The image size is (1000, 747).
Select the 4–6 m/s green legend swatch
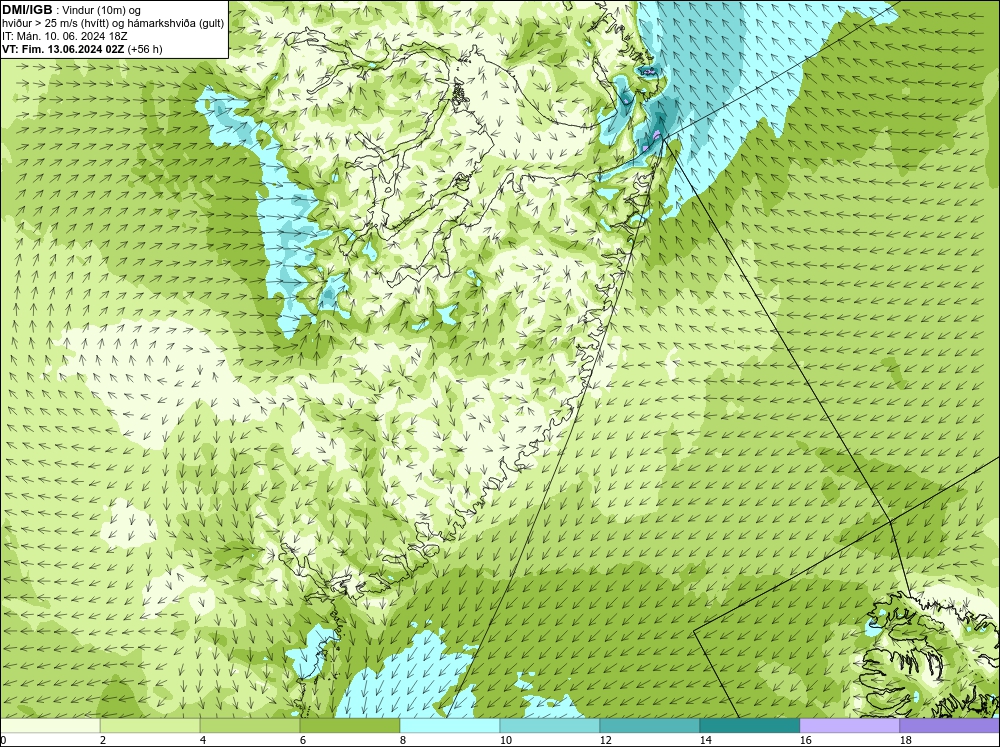(x=250, y=726)
